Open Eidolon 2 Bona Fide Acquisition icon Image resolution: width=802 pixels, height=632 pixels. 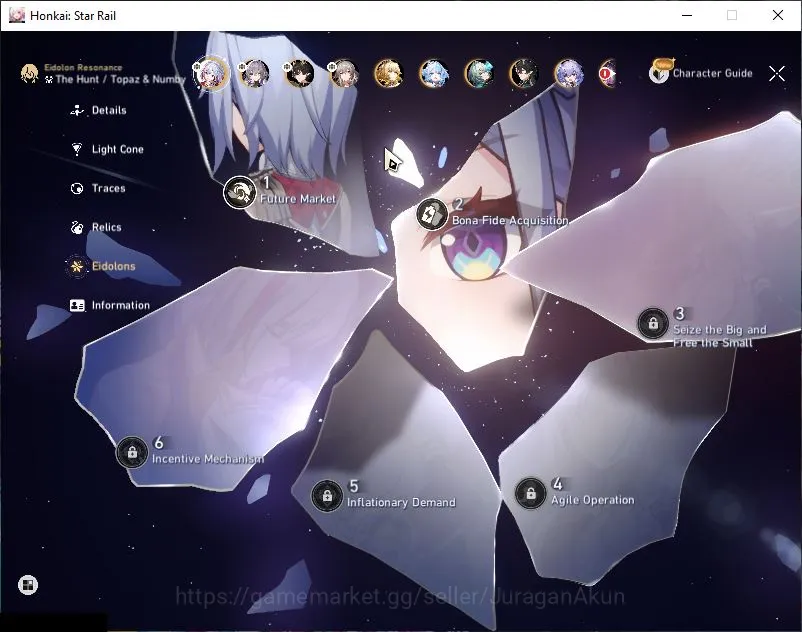pyautogui.click(x=432, y=214)
